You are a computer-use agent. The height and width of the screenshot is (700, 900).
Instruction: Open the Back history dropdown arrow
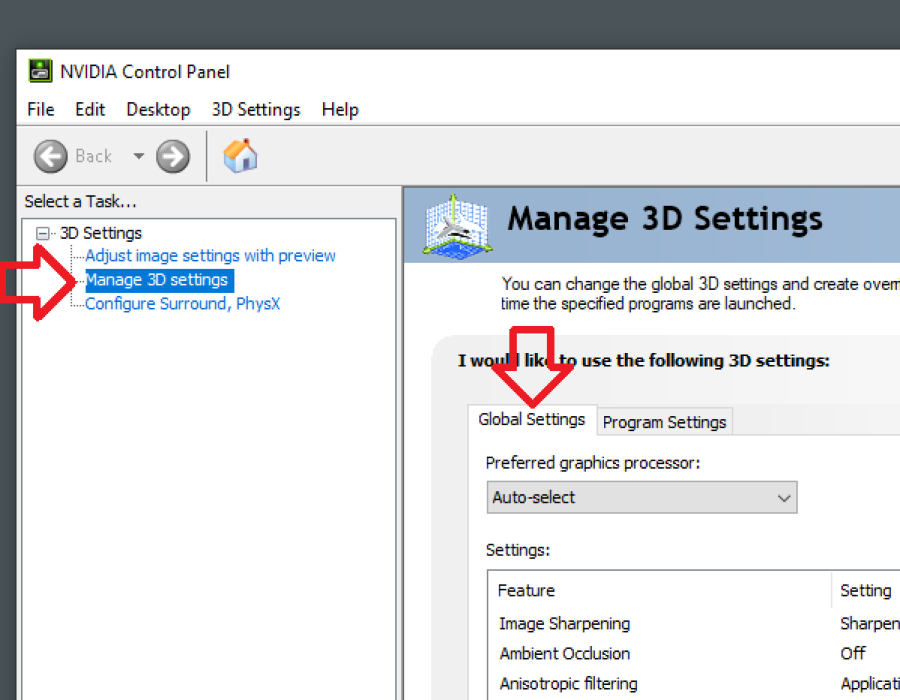(x=139, y=156)
